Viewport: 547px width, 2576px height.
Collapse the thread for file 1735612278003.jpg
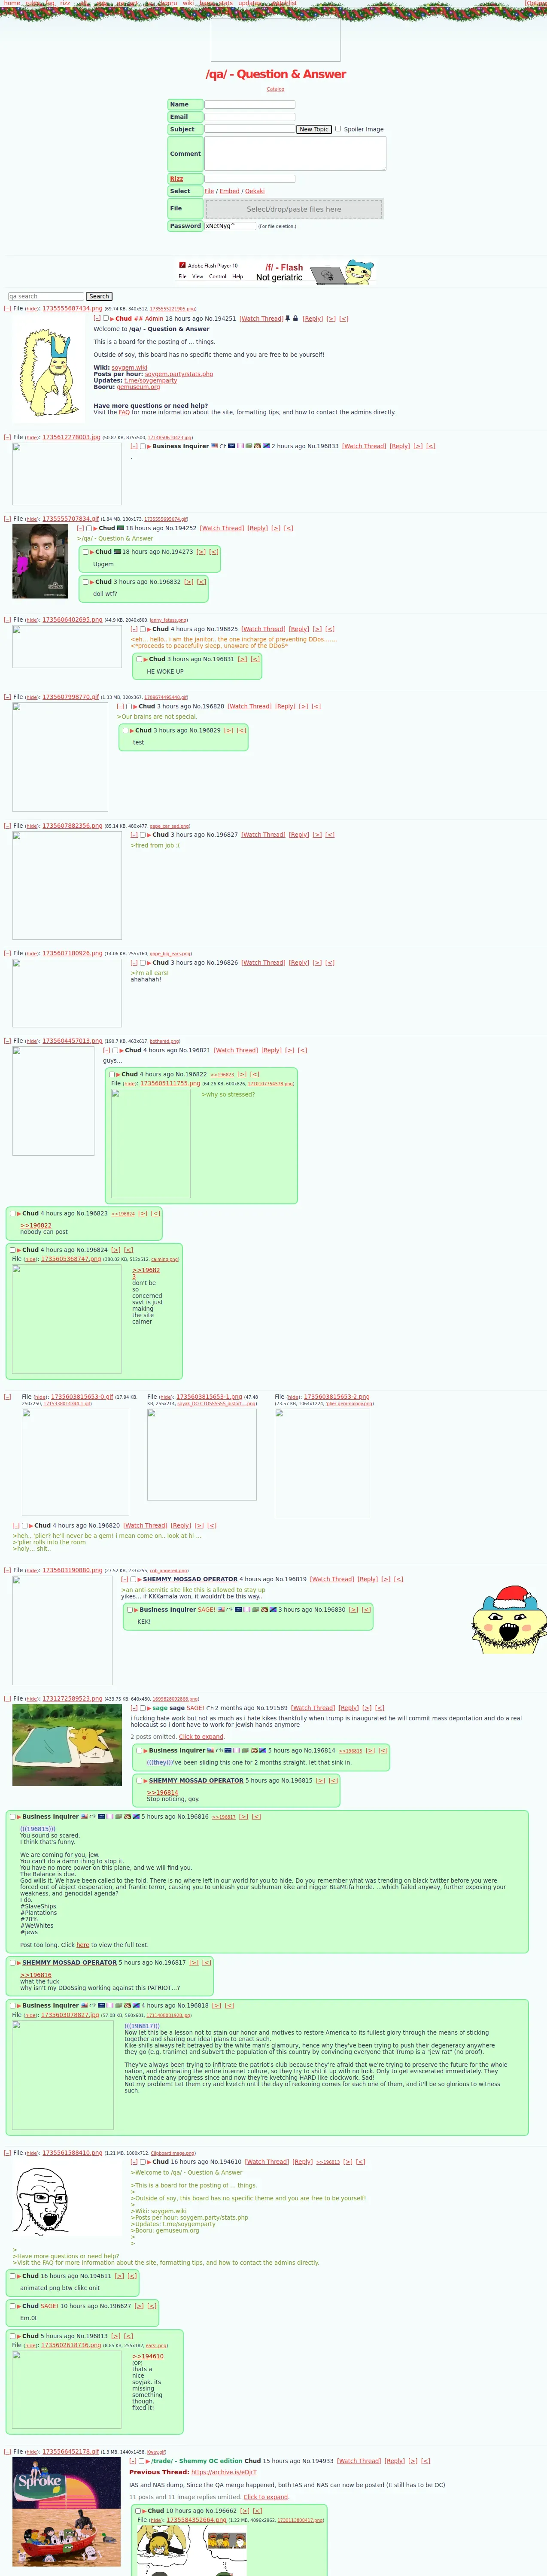tap(7, 437)
